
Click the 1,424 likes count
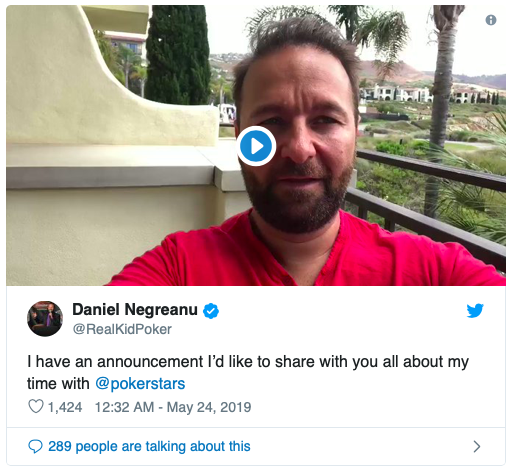point(65,407)
